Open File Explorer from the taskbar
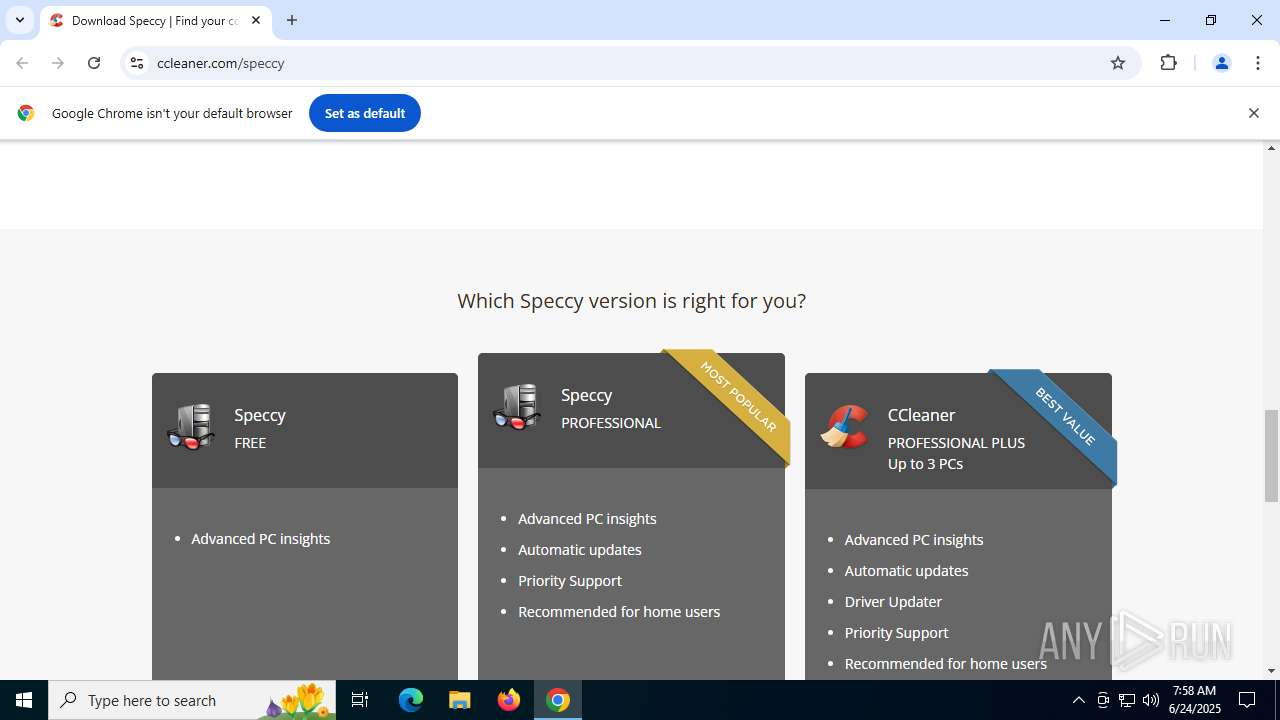This screenshot has height=720, width=1280. click(x=459, y=700)
